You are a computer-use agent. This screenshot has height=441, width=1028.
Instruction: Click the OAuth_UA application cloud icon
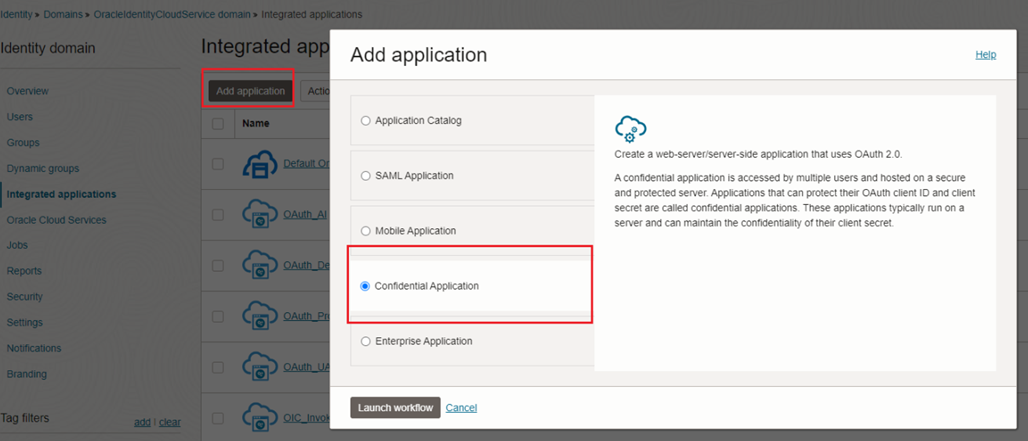[x=259, y=366]
